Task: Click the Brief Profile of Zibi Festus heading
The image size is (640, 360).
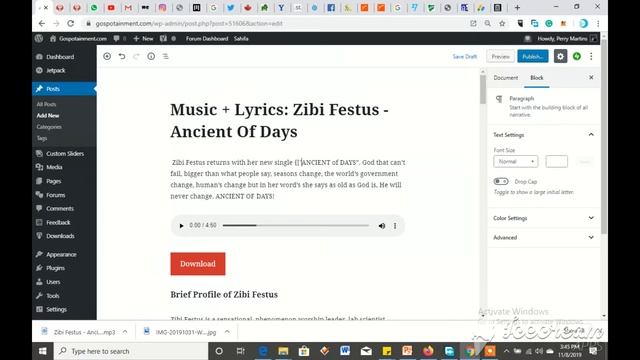Action: tap(224, 294)
